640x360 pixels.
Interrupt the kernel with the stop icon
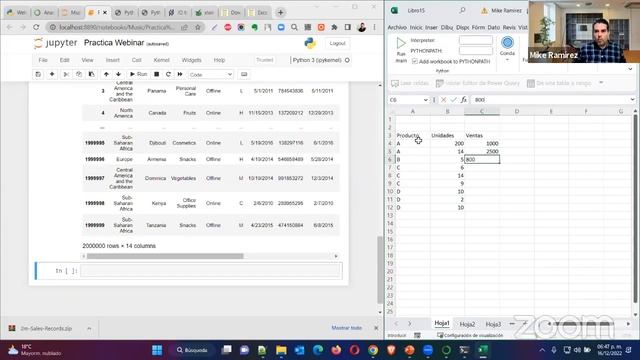click(156, 74)
